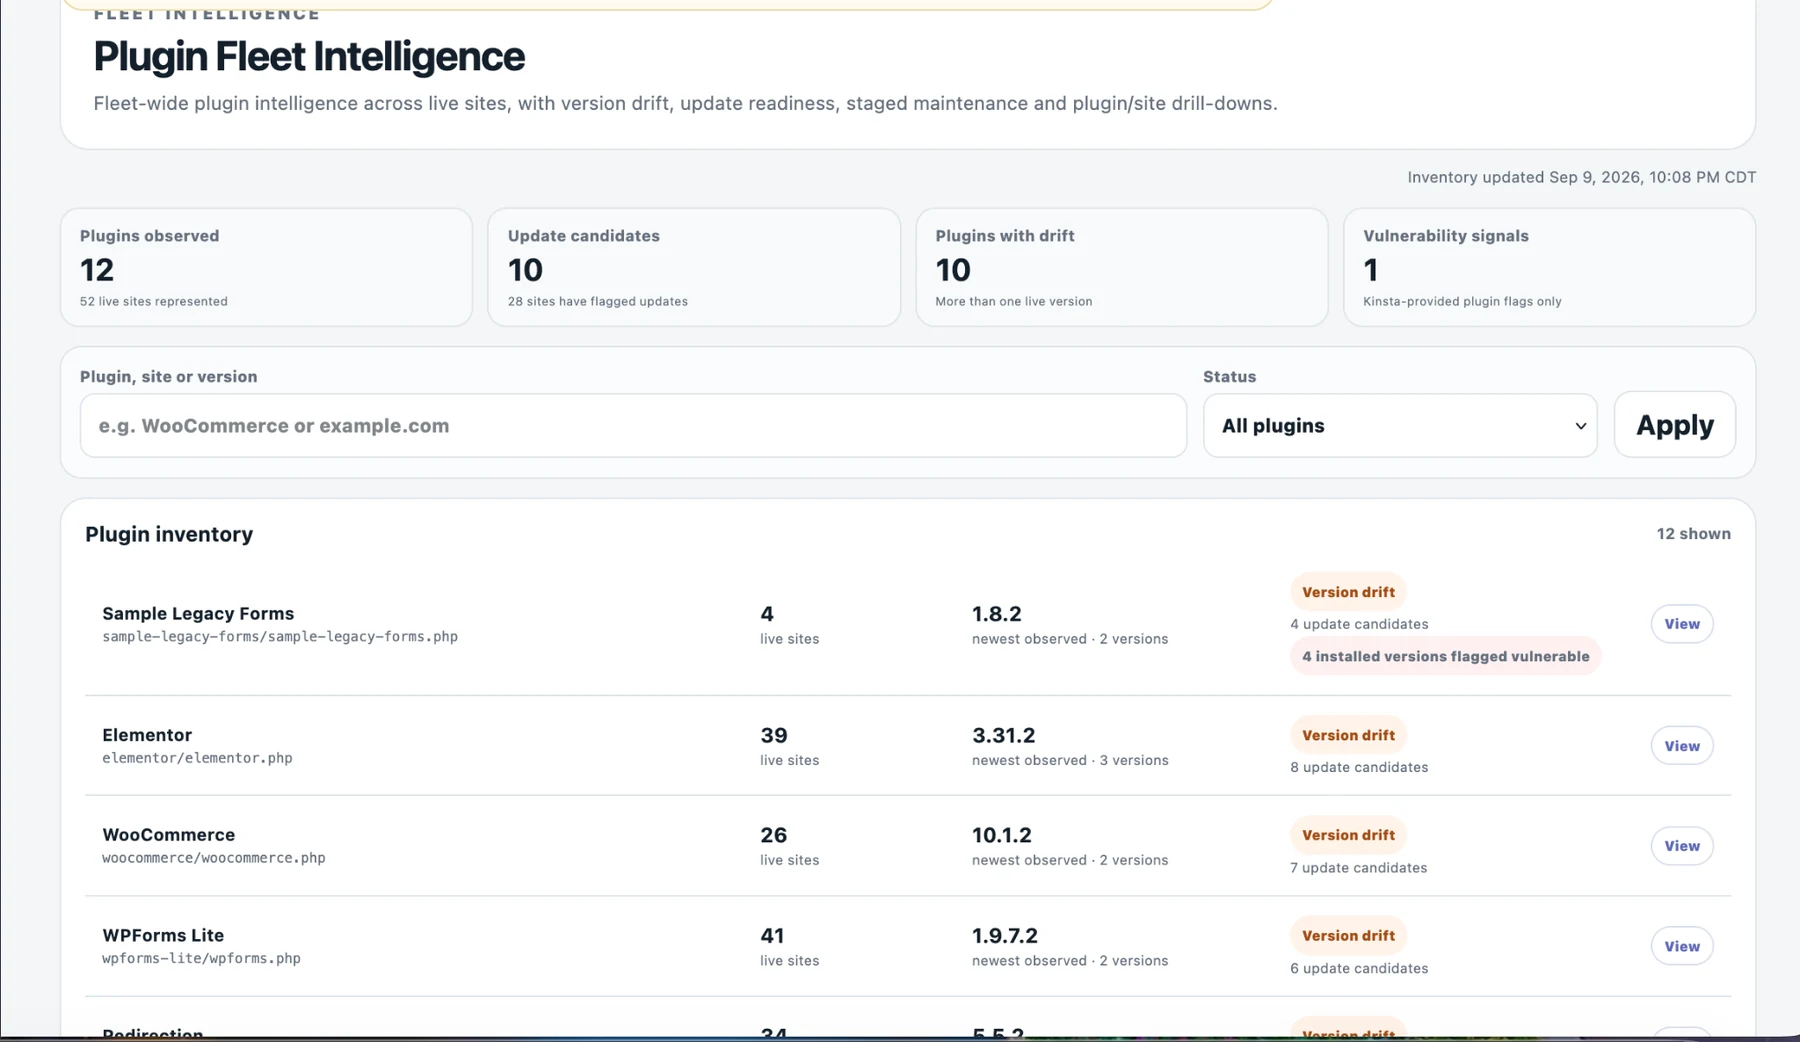Click version 3.31.2 in Elementor row
The height and width of the screenshot is (1042, 1800).
click(x=1003, y=736)
